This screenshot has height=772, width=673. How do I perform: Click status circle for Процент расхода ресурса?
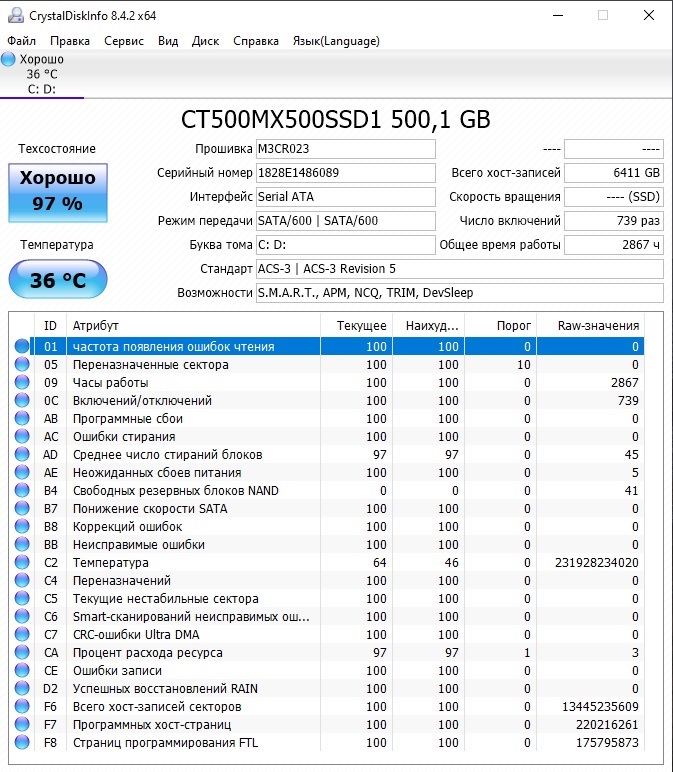coord(22,652)
